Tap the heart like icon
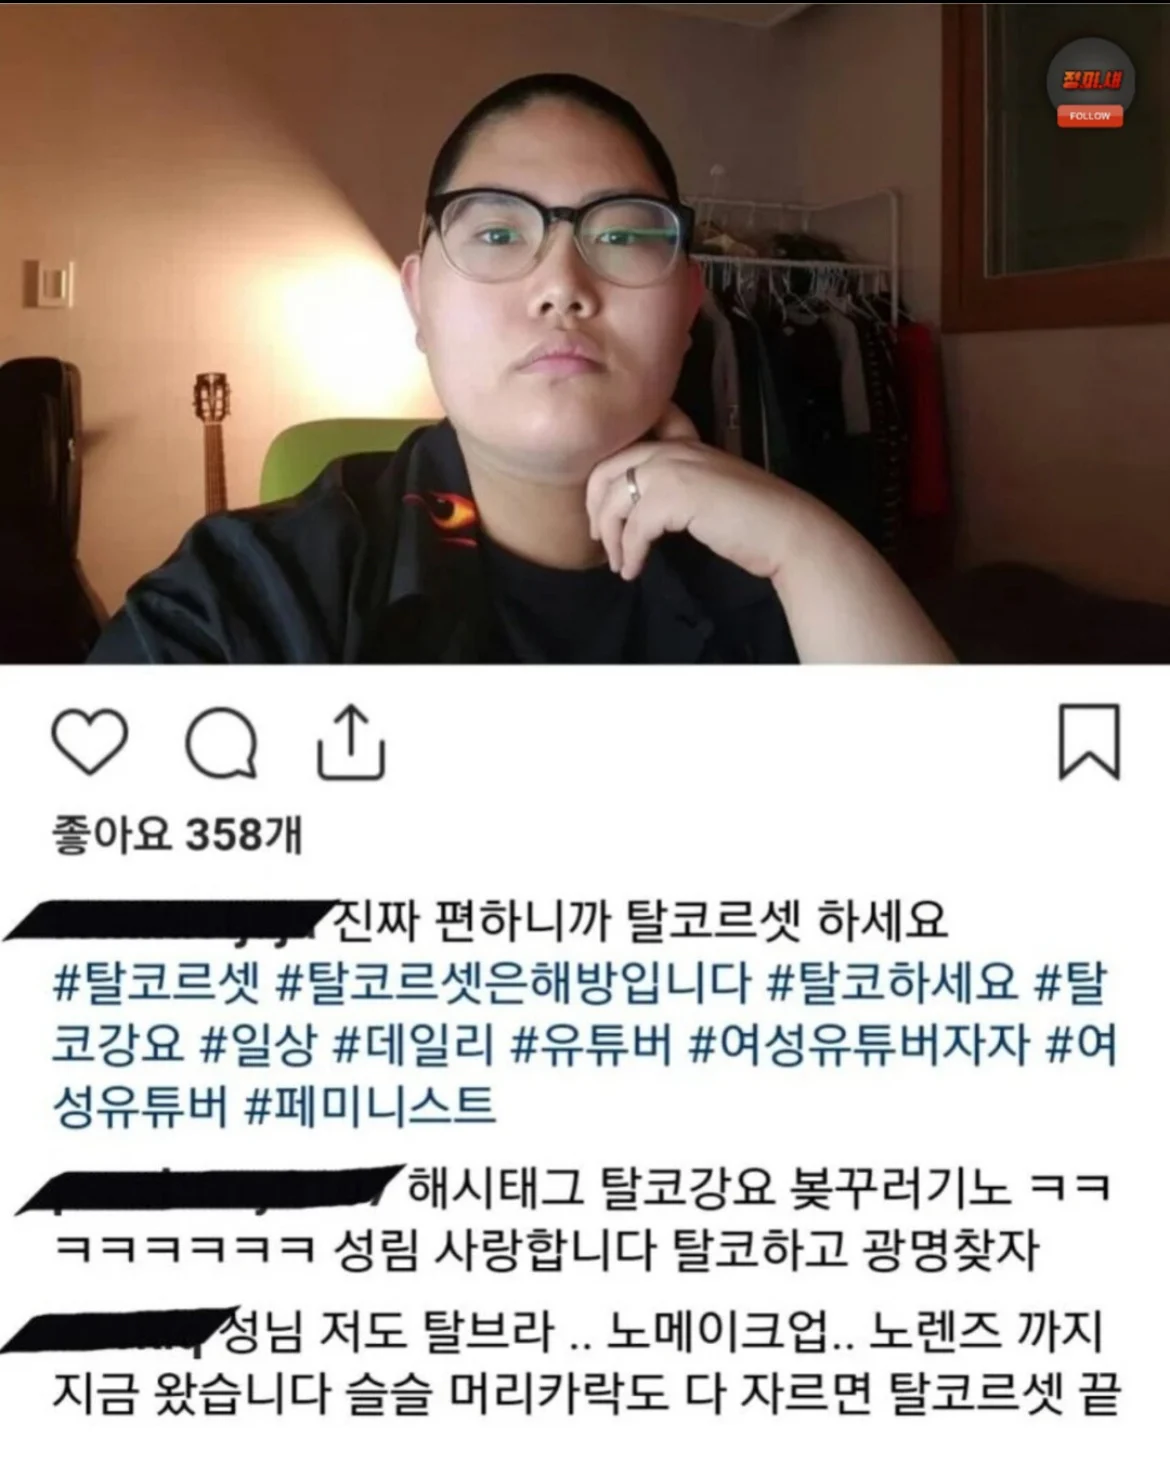This screenshot has height=1460, width=1170. (x=89, y=741)
